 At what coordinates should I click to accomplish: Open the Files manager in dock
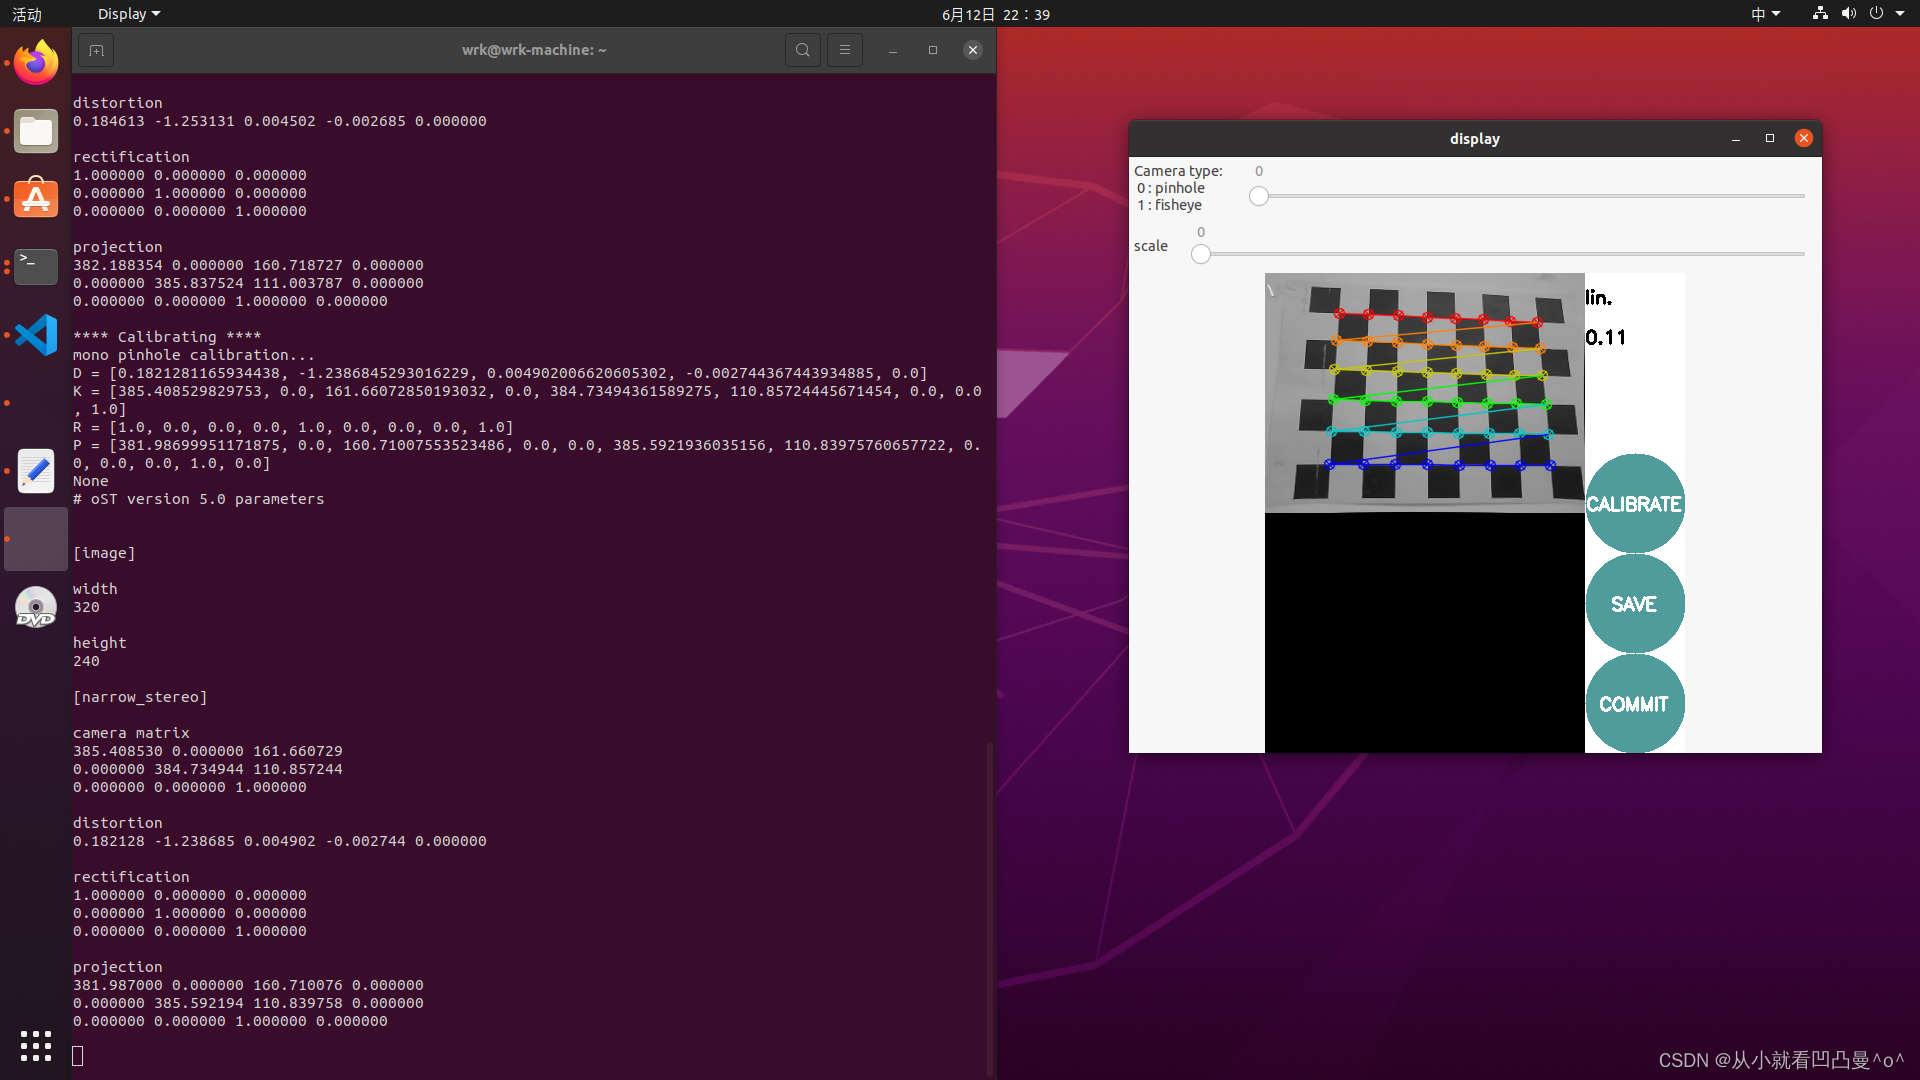[36, 131]
